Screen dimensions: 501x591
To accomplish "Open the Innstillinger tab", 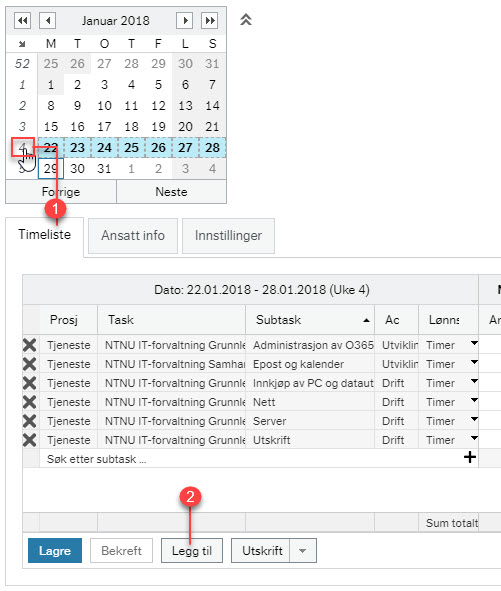I will pos(228,236).
